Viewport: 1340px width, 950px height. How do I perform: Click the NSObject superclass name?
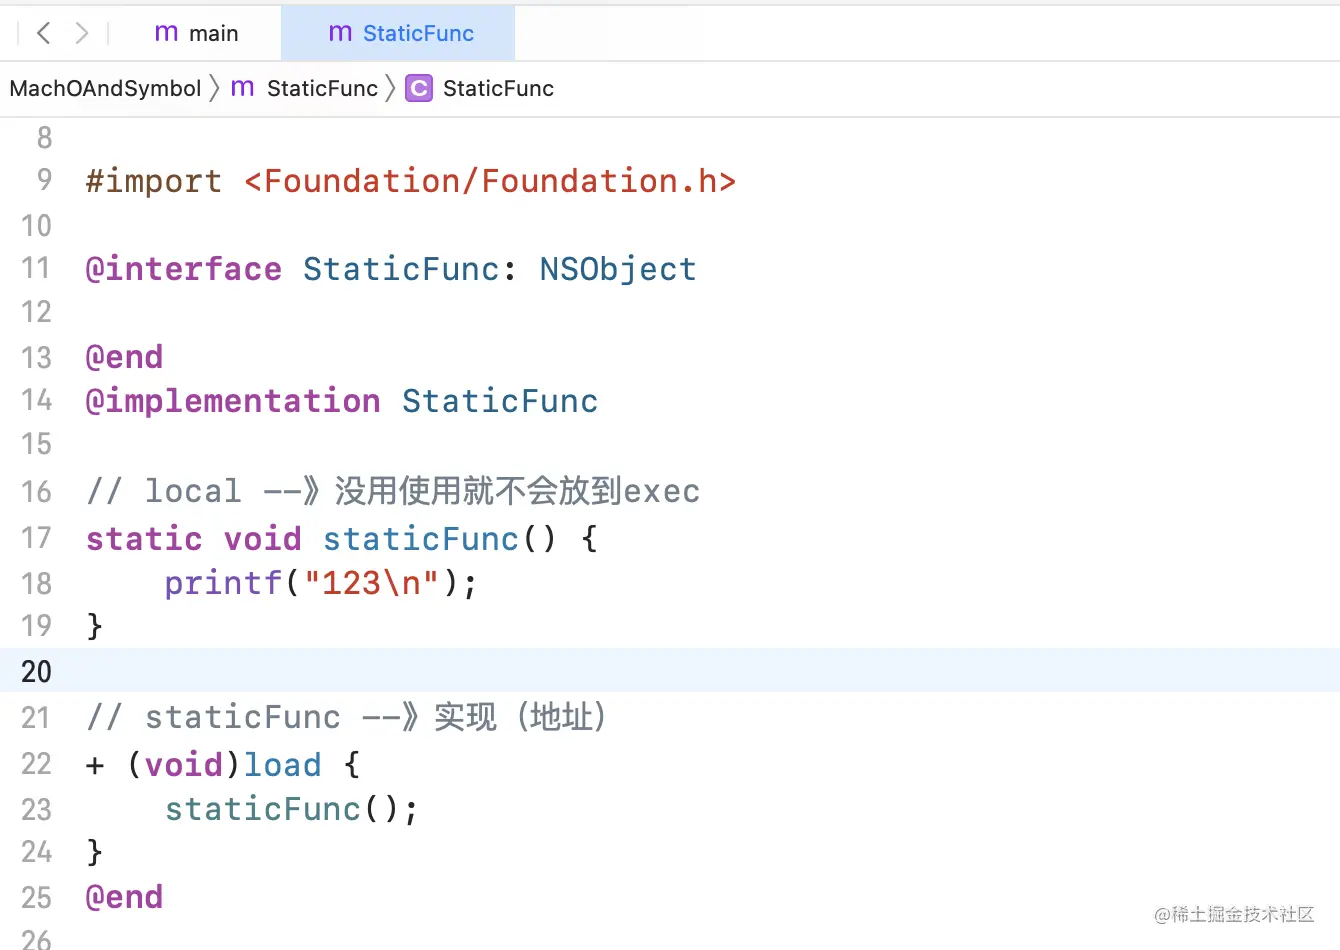617,269
